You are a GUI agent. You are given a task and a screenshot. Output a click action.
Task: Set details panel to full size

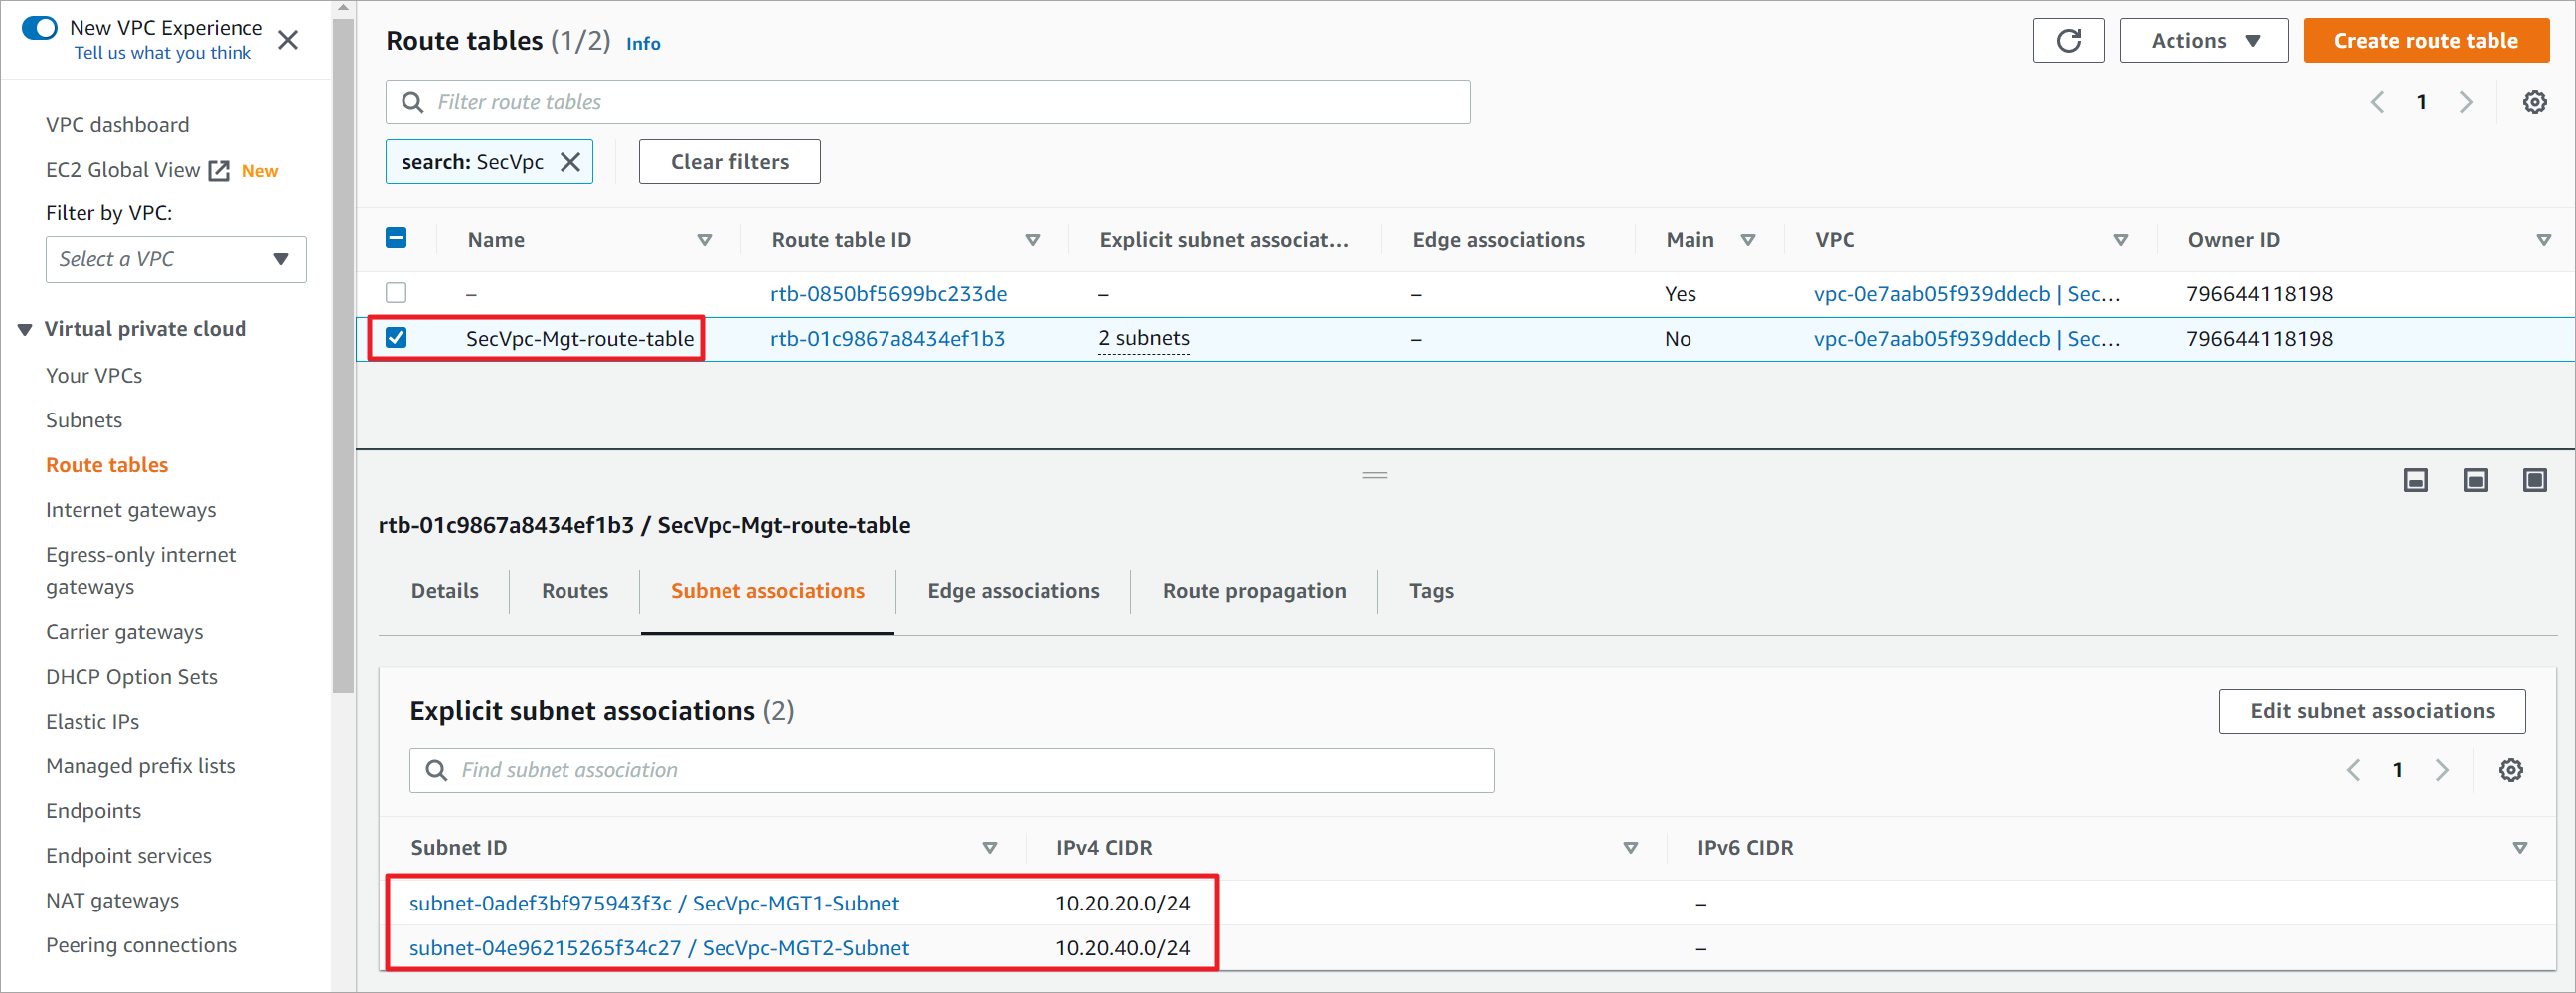point(2534,481)
